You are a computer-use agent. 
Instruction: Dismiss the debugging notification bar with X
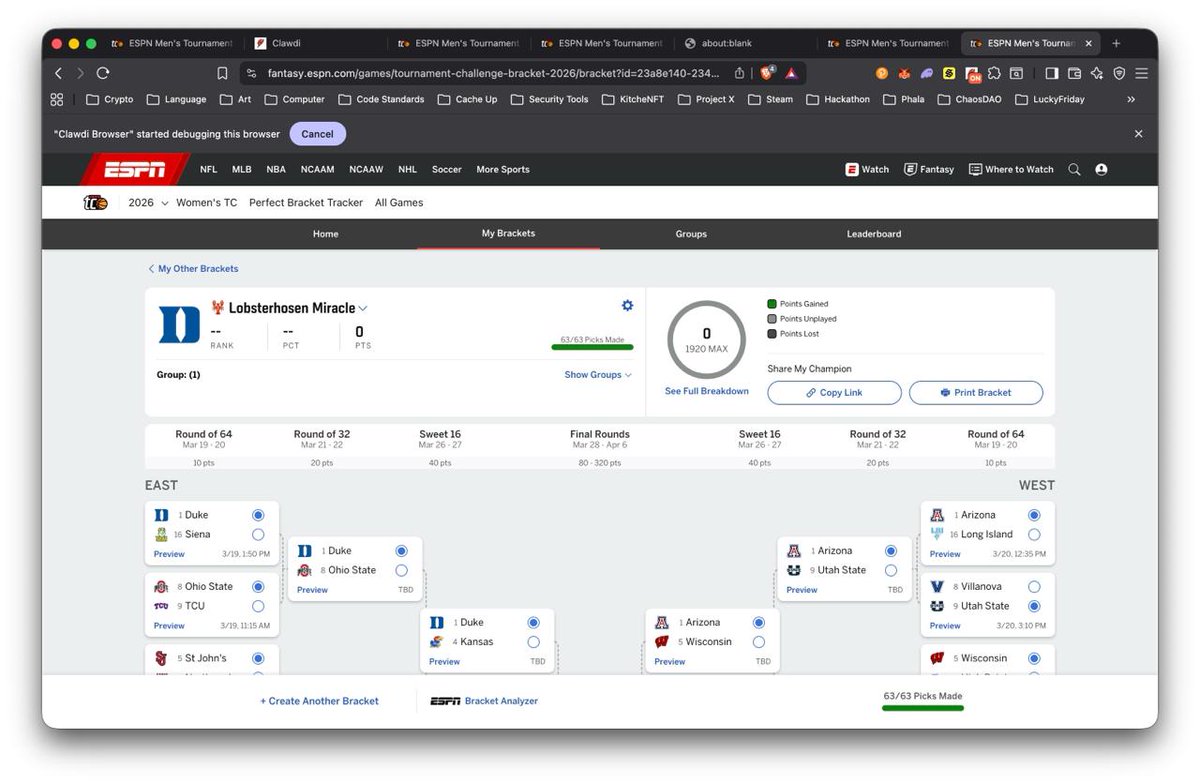pos(1138,133)
